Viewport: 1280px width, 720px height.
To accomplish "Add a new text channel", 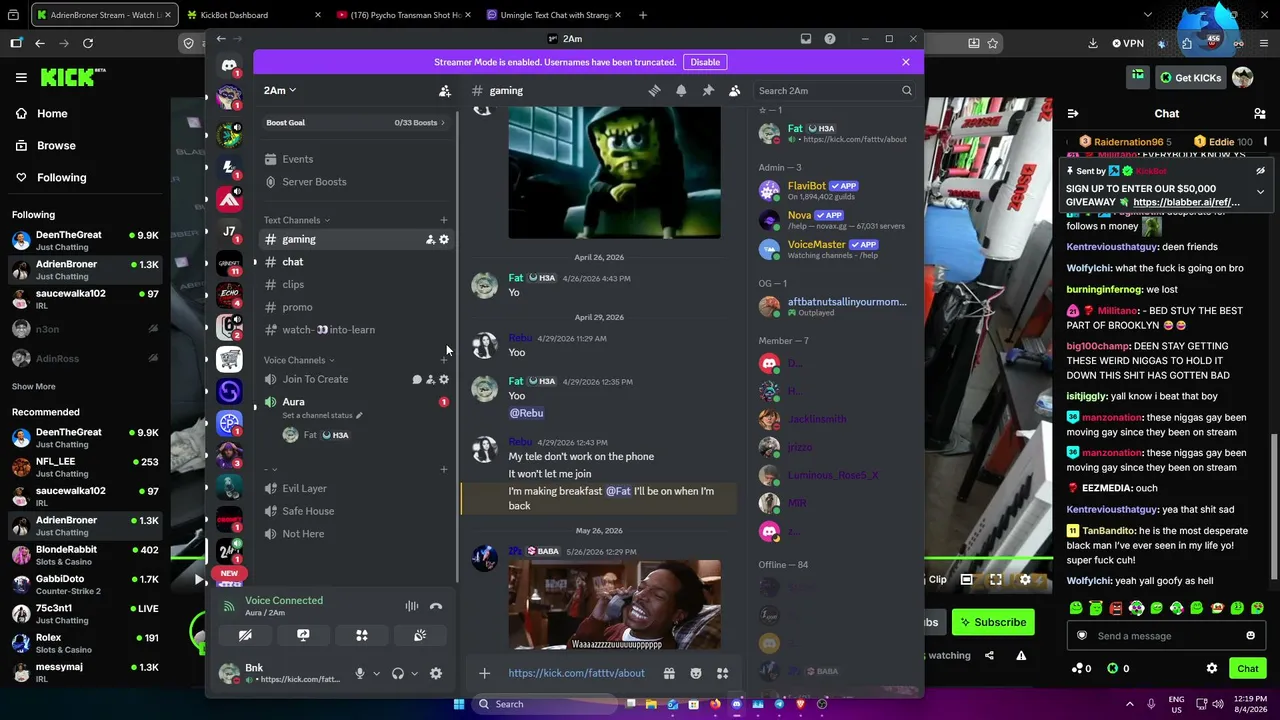I will point(444,220).
